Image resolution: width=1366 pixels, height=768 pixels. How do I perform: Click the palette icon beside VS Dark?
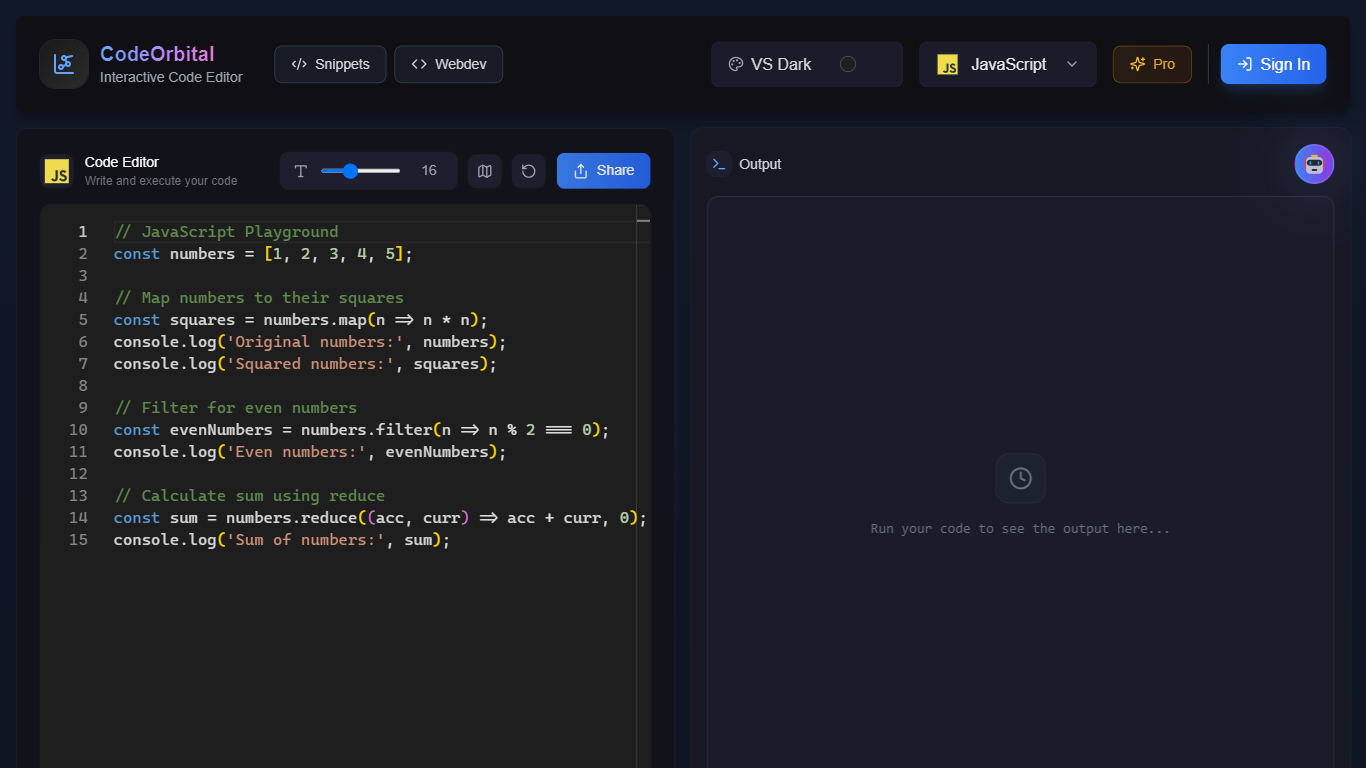(736, 64)
